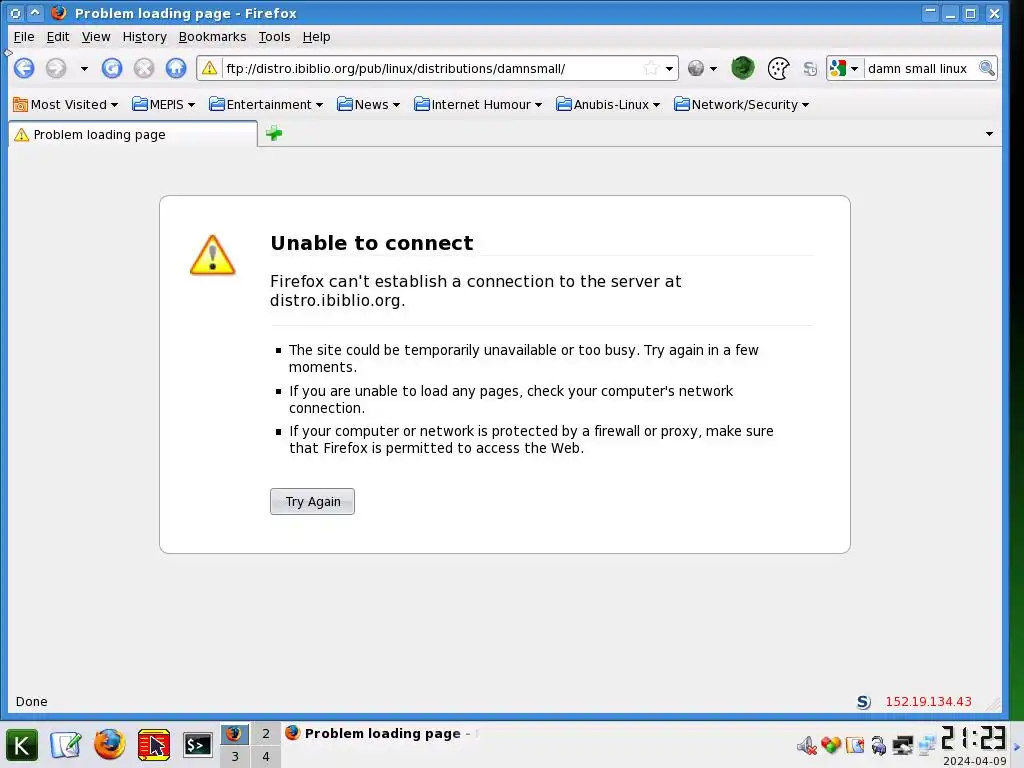The image size is (1024, 768).
Task: Open the back/forward history dropdown arrow
Action: point(84,69)
